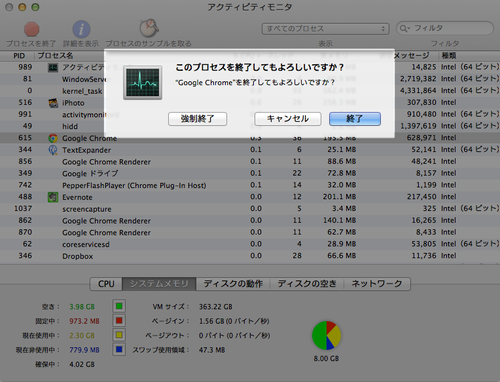Click into the フィルタ search field

coord(445,28)
